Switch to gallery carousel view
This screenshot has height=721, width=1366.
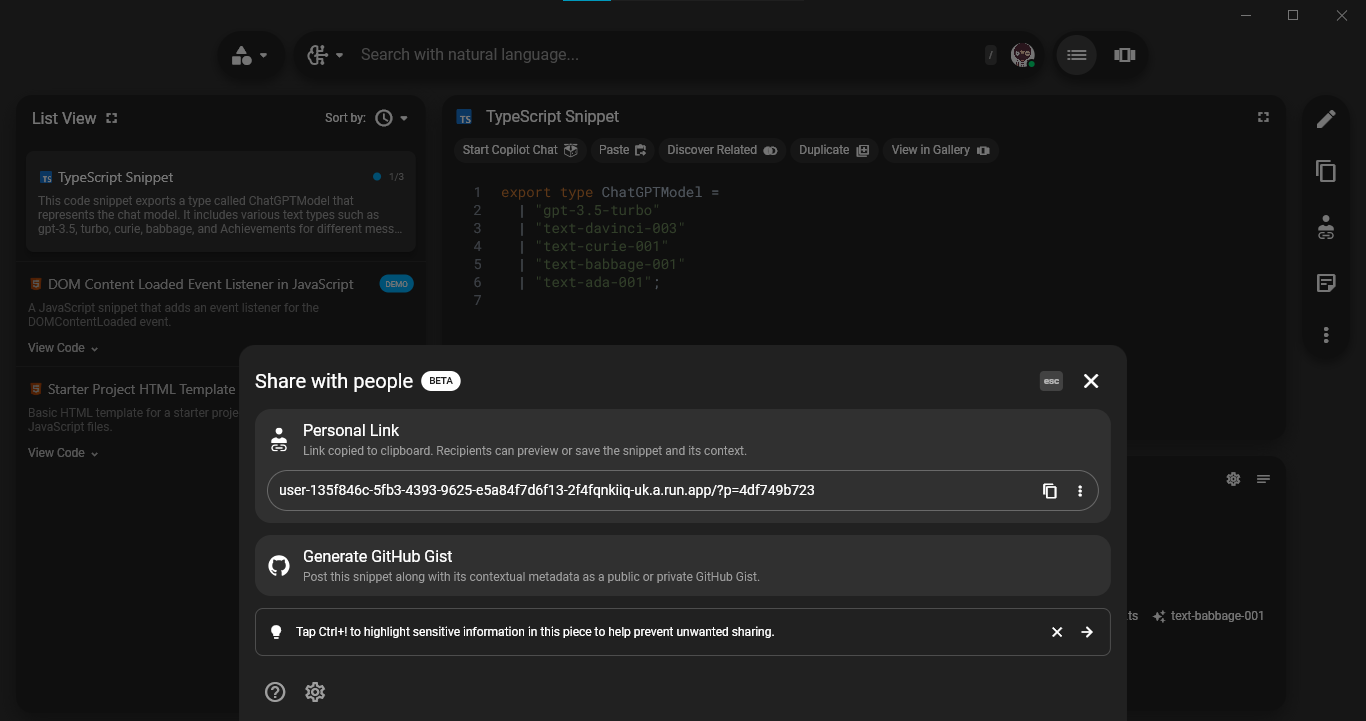pyautogui.click(x=1125, y=55)
